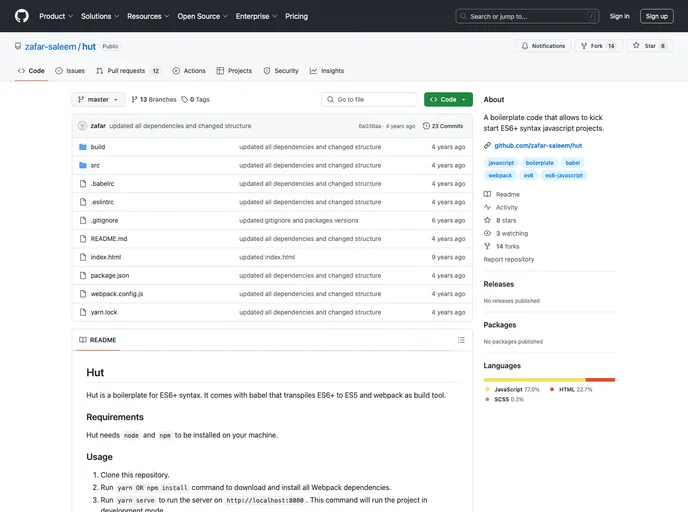Open the webpack.config.js file link
Screen dimensions: 688x512
click(117, 294)
